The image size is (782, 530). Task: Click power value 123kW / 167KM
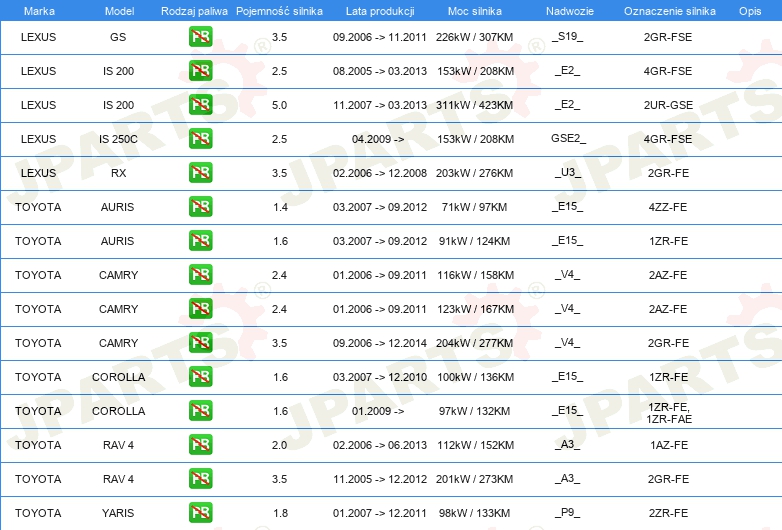click(475, 309)
